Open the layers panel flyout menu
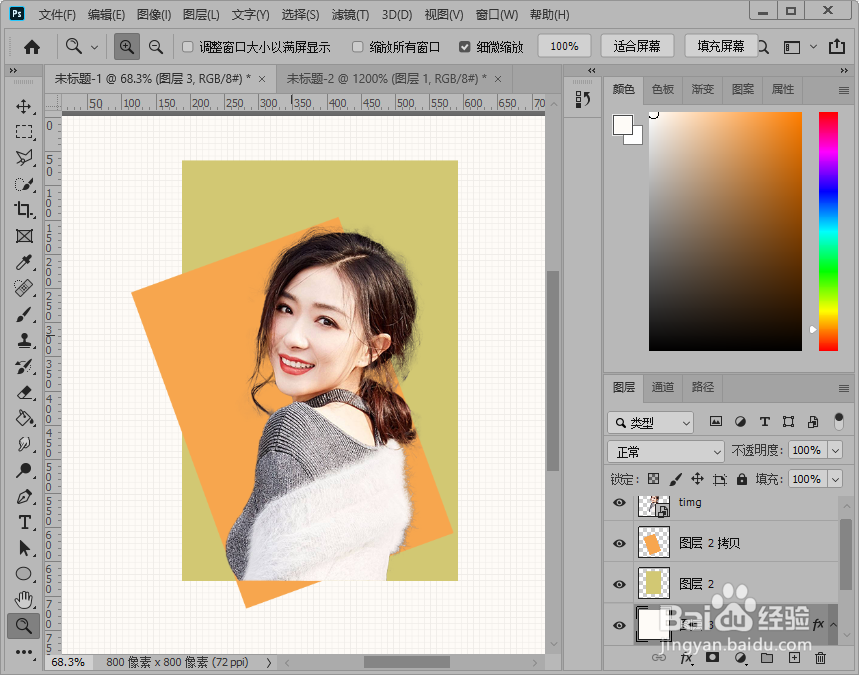Viewport: 859px width, 675px height. click(844, 388)
